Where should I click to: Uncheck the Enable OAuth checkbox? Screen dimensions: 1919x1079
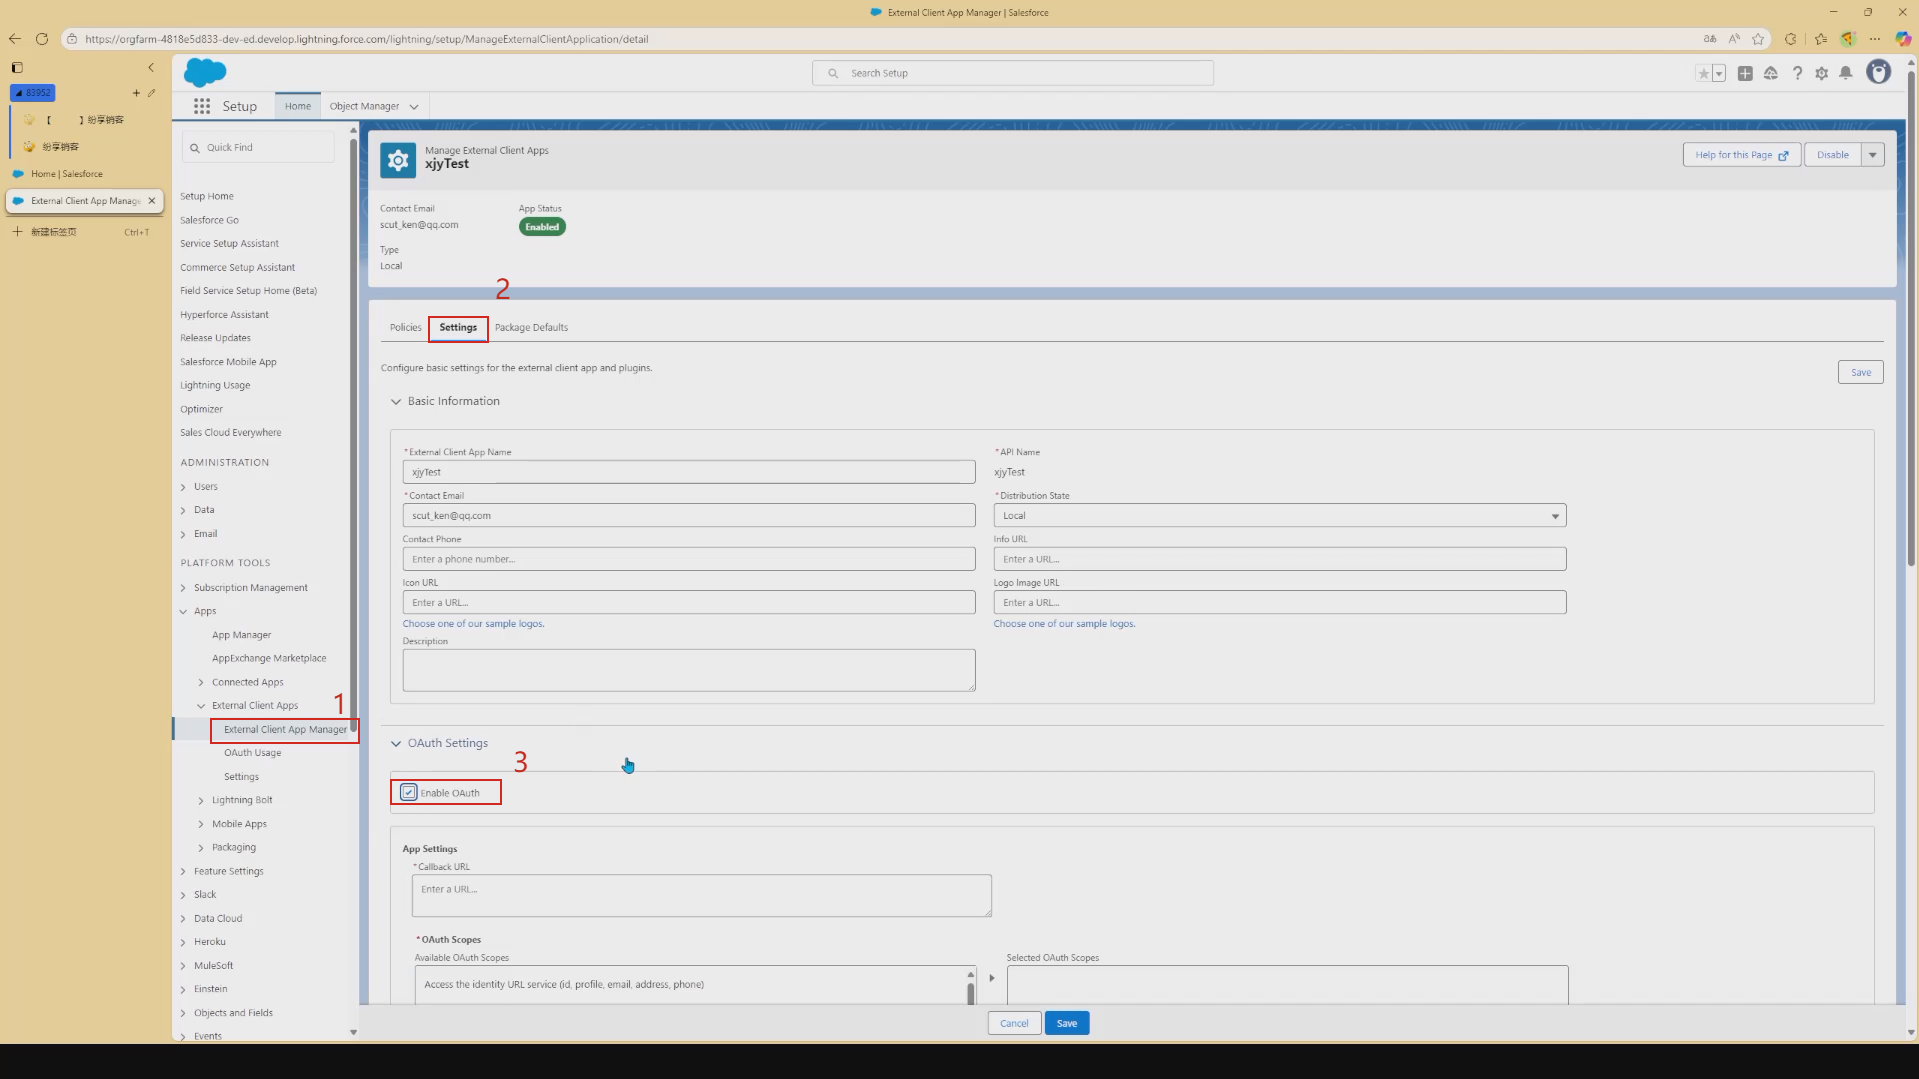coord(408,792)
